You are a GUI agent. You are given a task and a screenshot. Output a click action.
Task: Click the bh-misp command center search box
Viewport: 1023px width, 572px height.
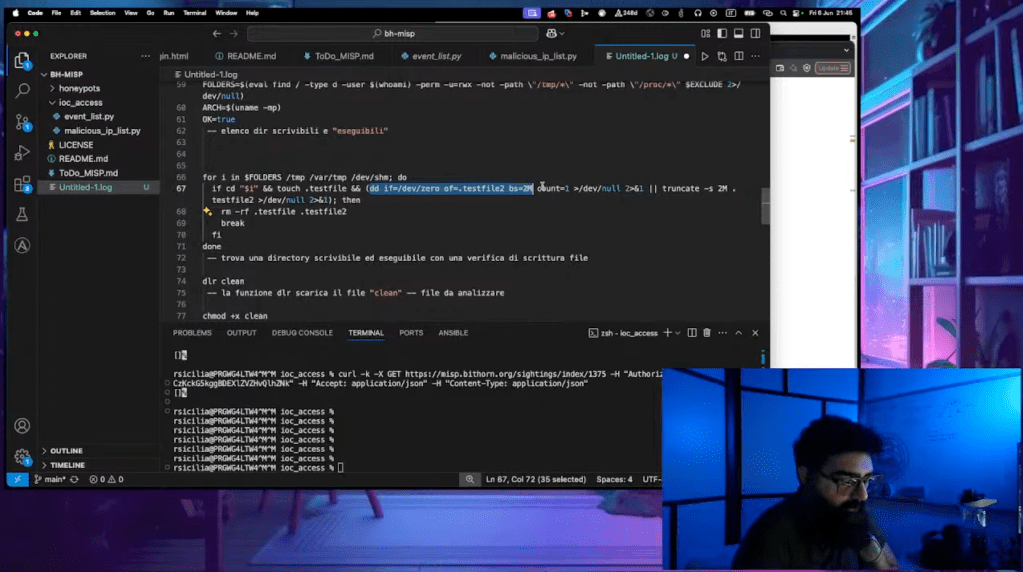pyautogui.click(x=393, y=33)
